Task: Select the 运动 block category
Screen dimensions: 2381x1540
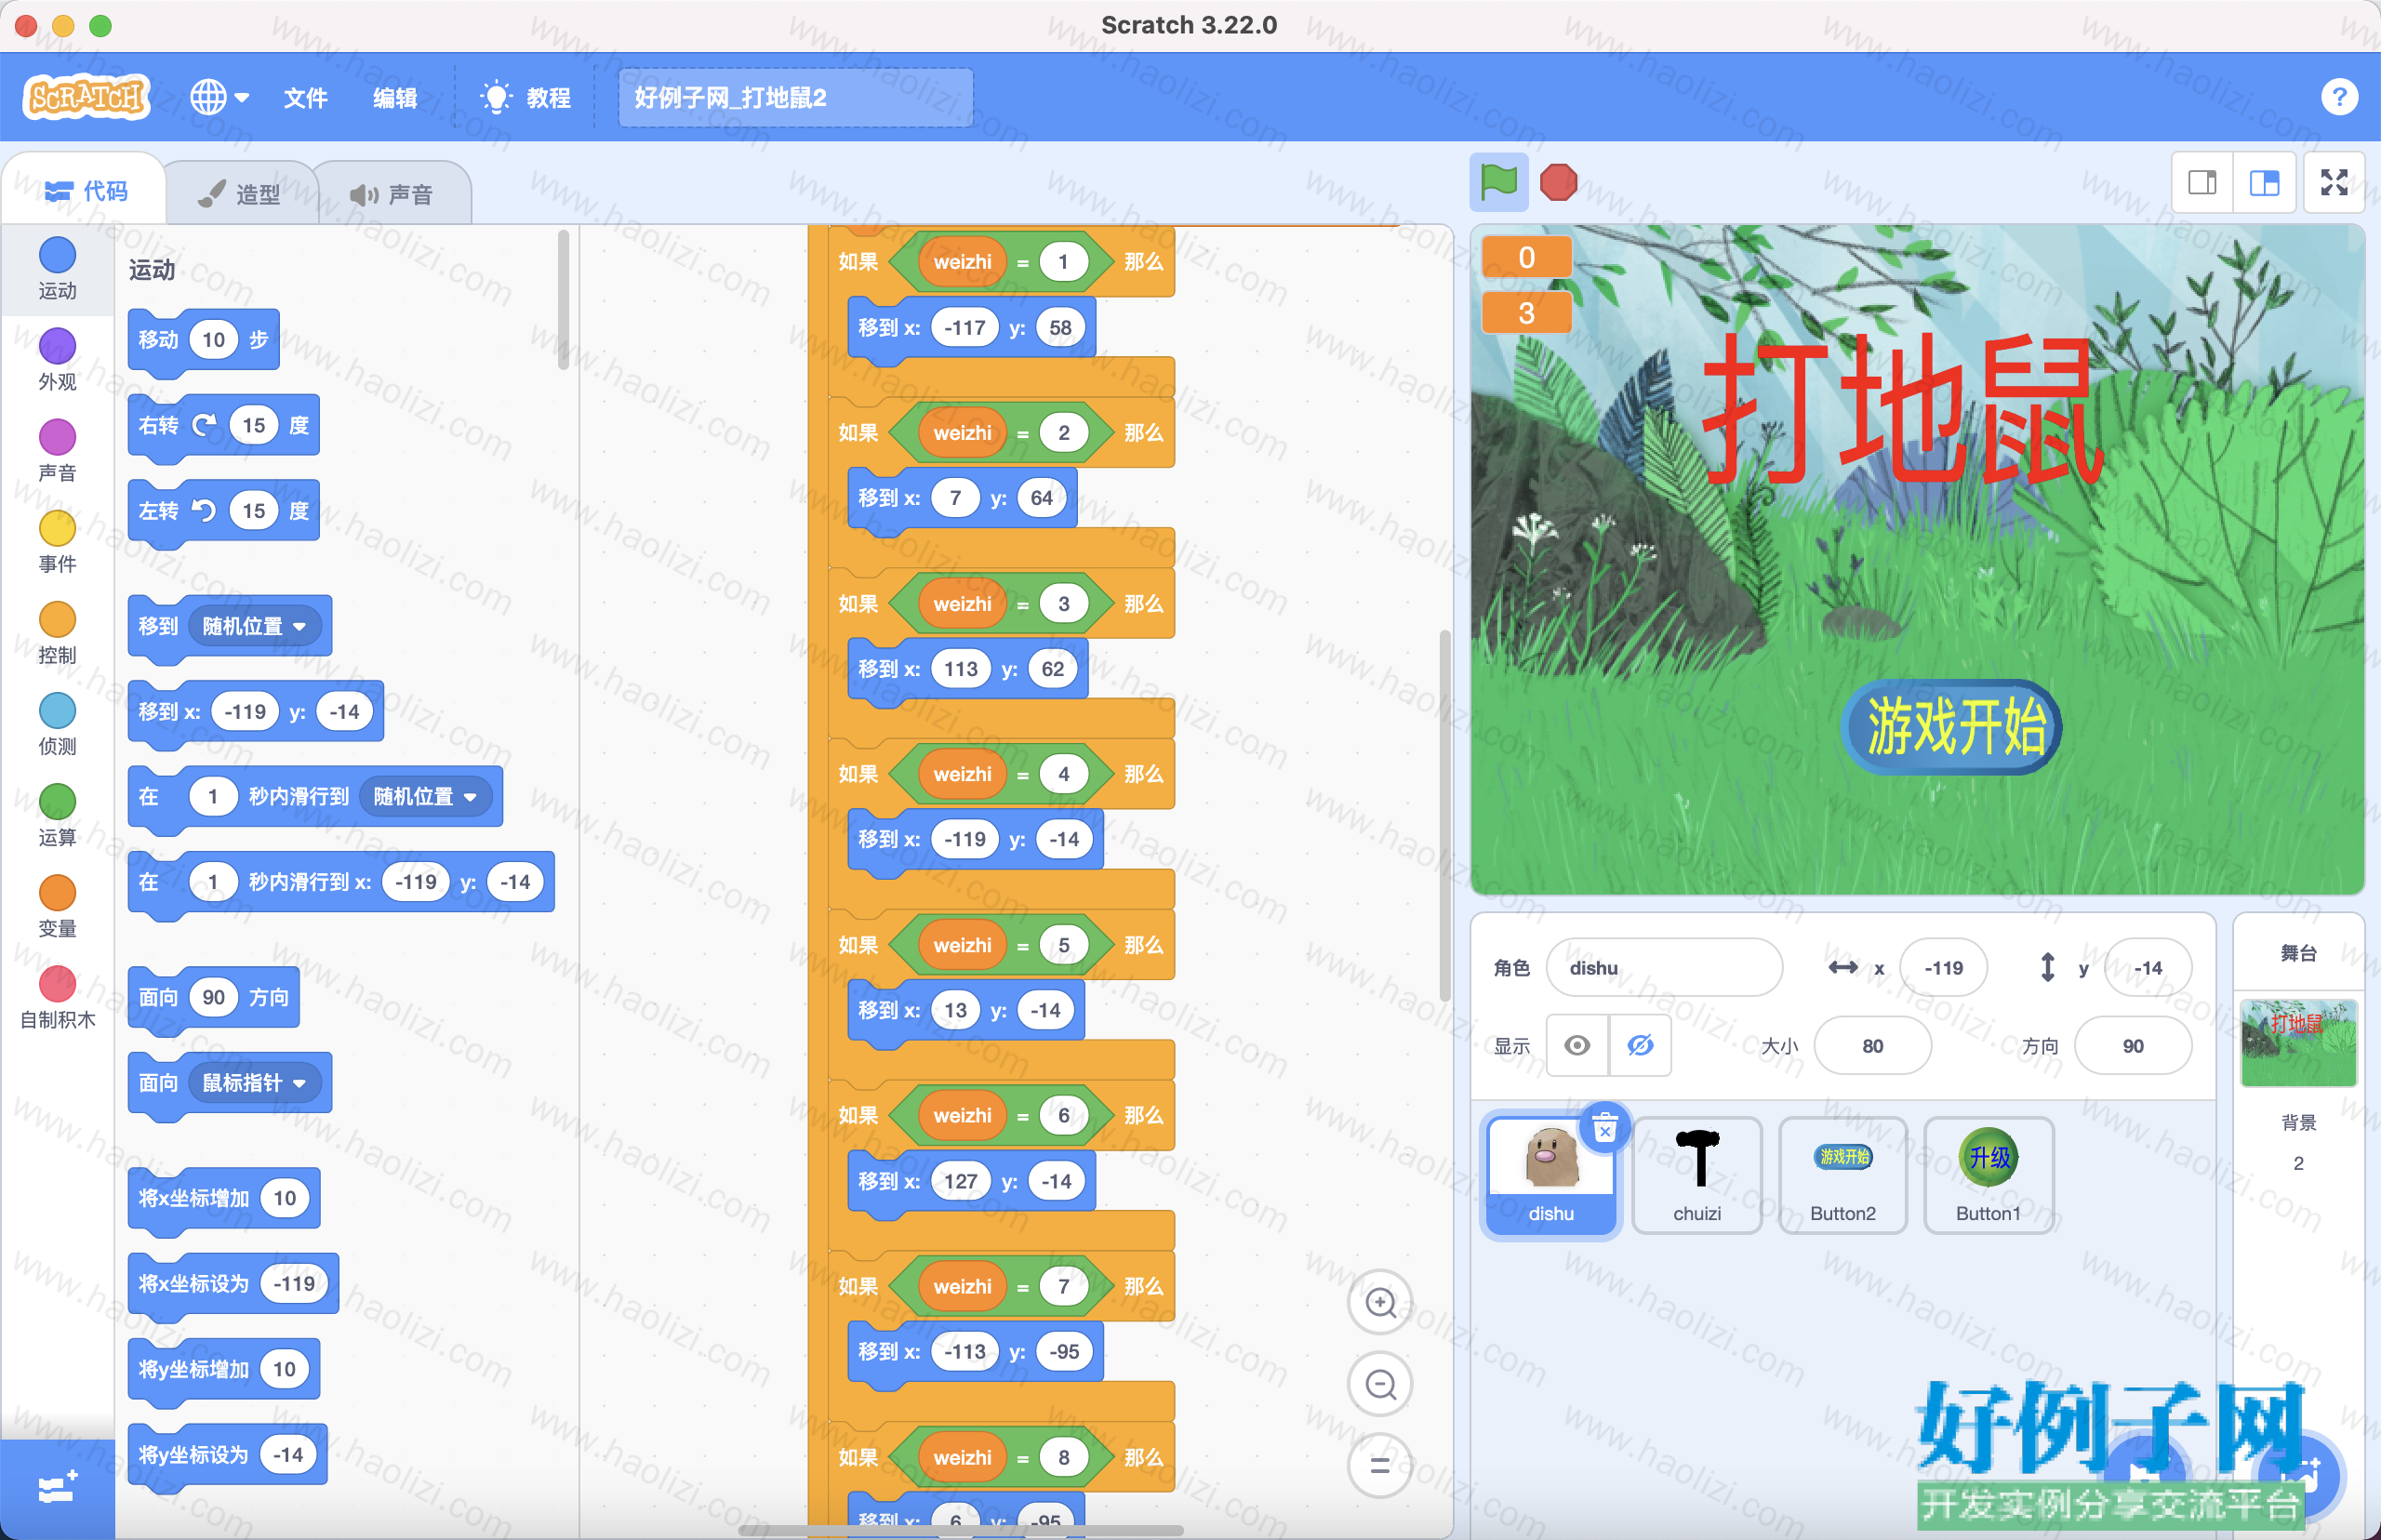Action: (57, 270)
